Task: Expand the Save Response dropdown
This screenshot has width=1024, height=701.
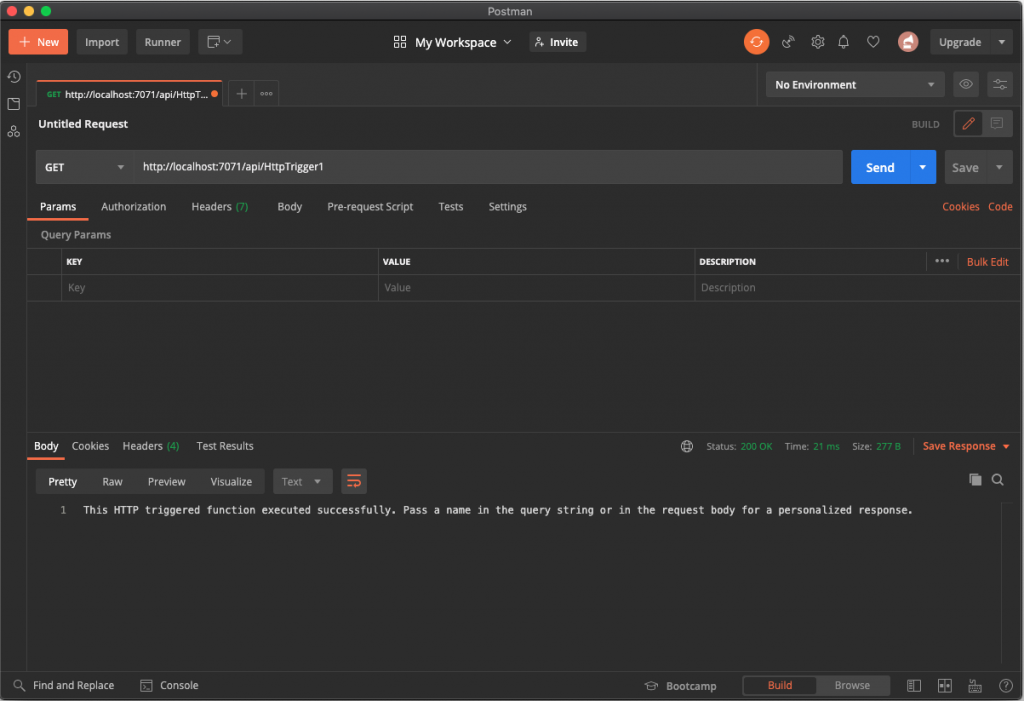Action: (x=1006, y=446)
